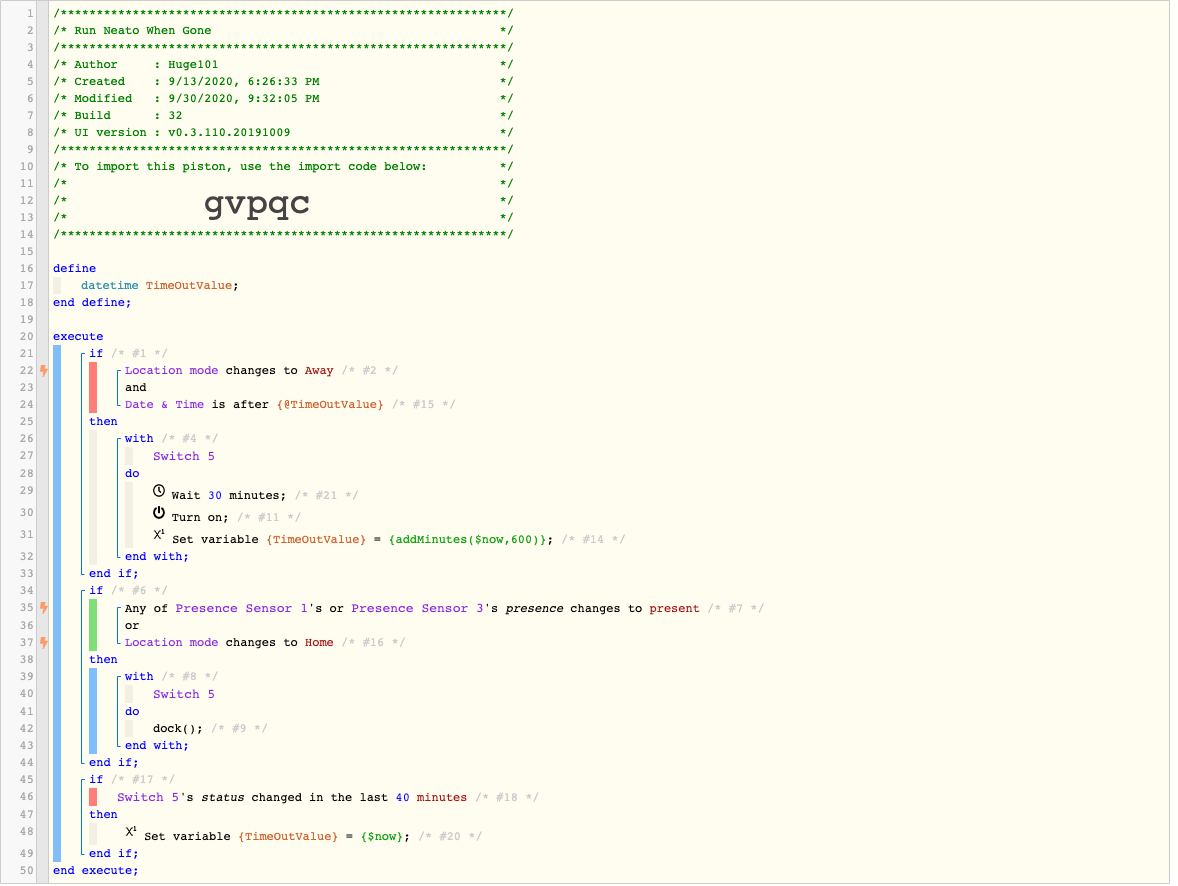Click the 'Away' mode value
The width and height of the screenshot is (1178, 886).
(319, 370)
